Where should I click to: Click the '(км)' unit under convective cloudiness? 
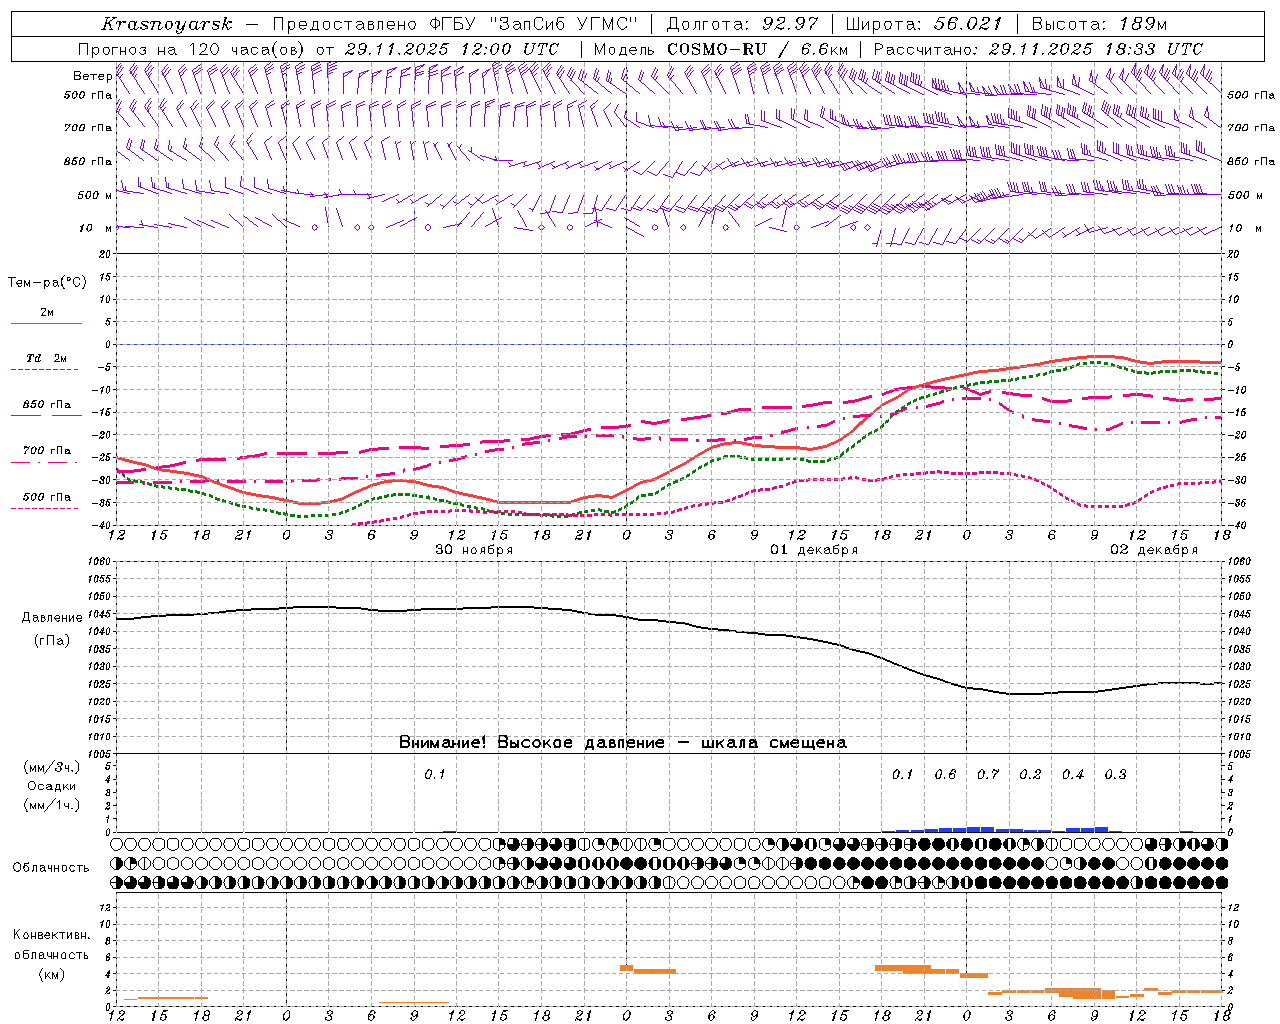(51, 974)
